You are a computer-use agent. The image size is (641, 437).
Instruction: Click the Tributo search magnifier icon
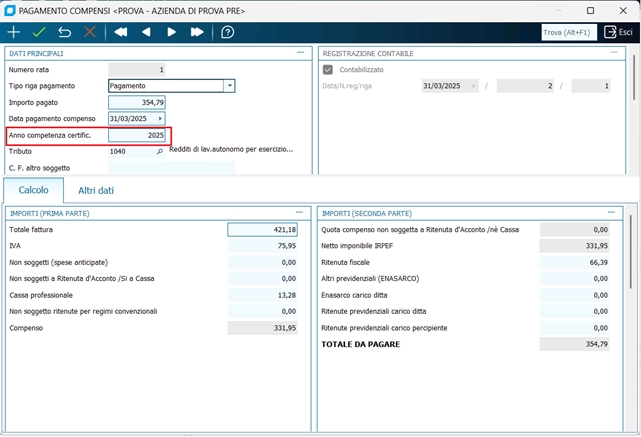point(159,152)
